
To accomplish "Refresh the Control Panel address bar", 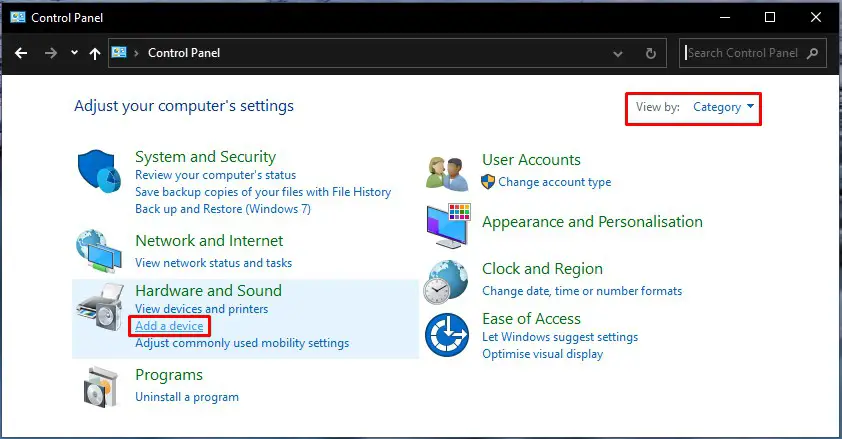I will (650, 53).
